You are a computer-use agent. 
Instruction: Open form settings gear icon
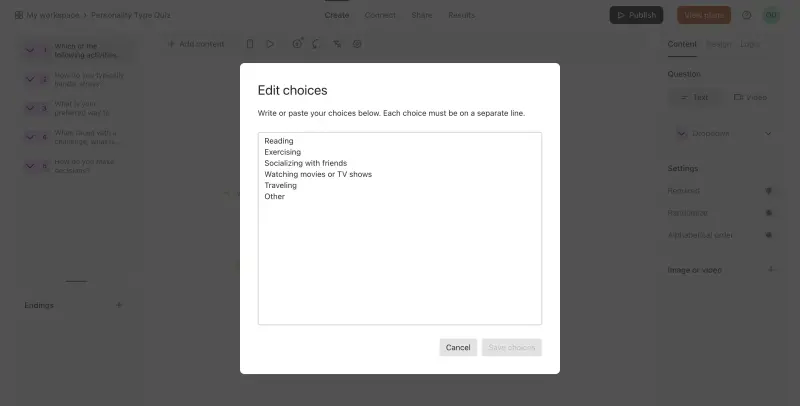[x=357, y=44]
